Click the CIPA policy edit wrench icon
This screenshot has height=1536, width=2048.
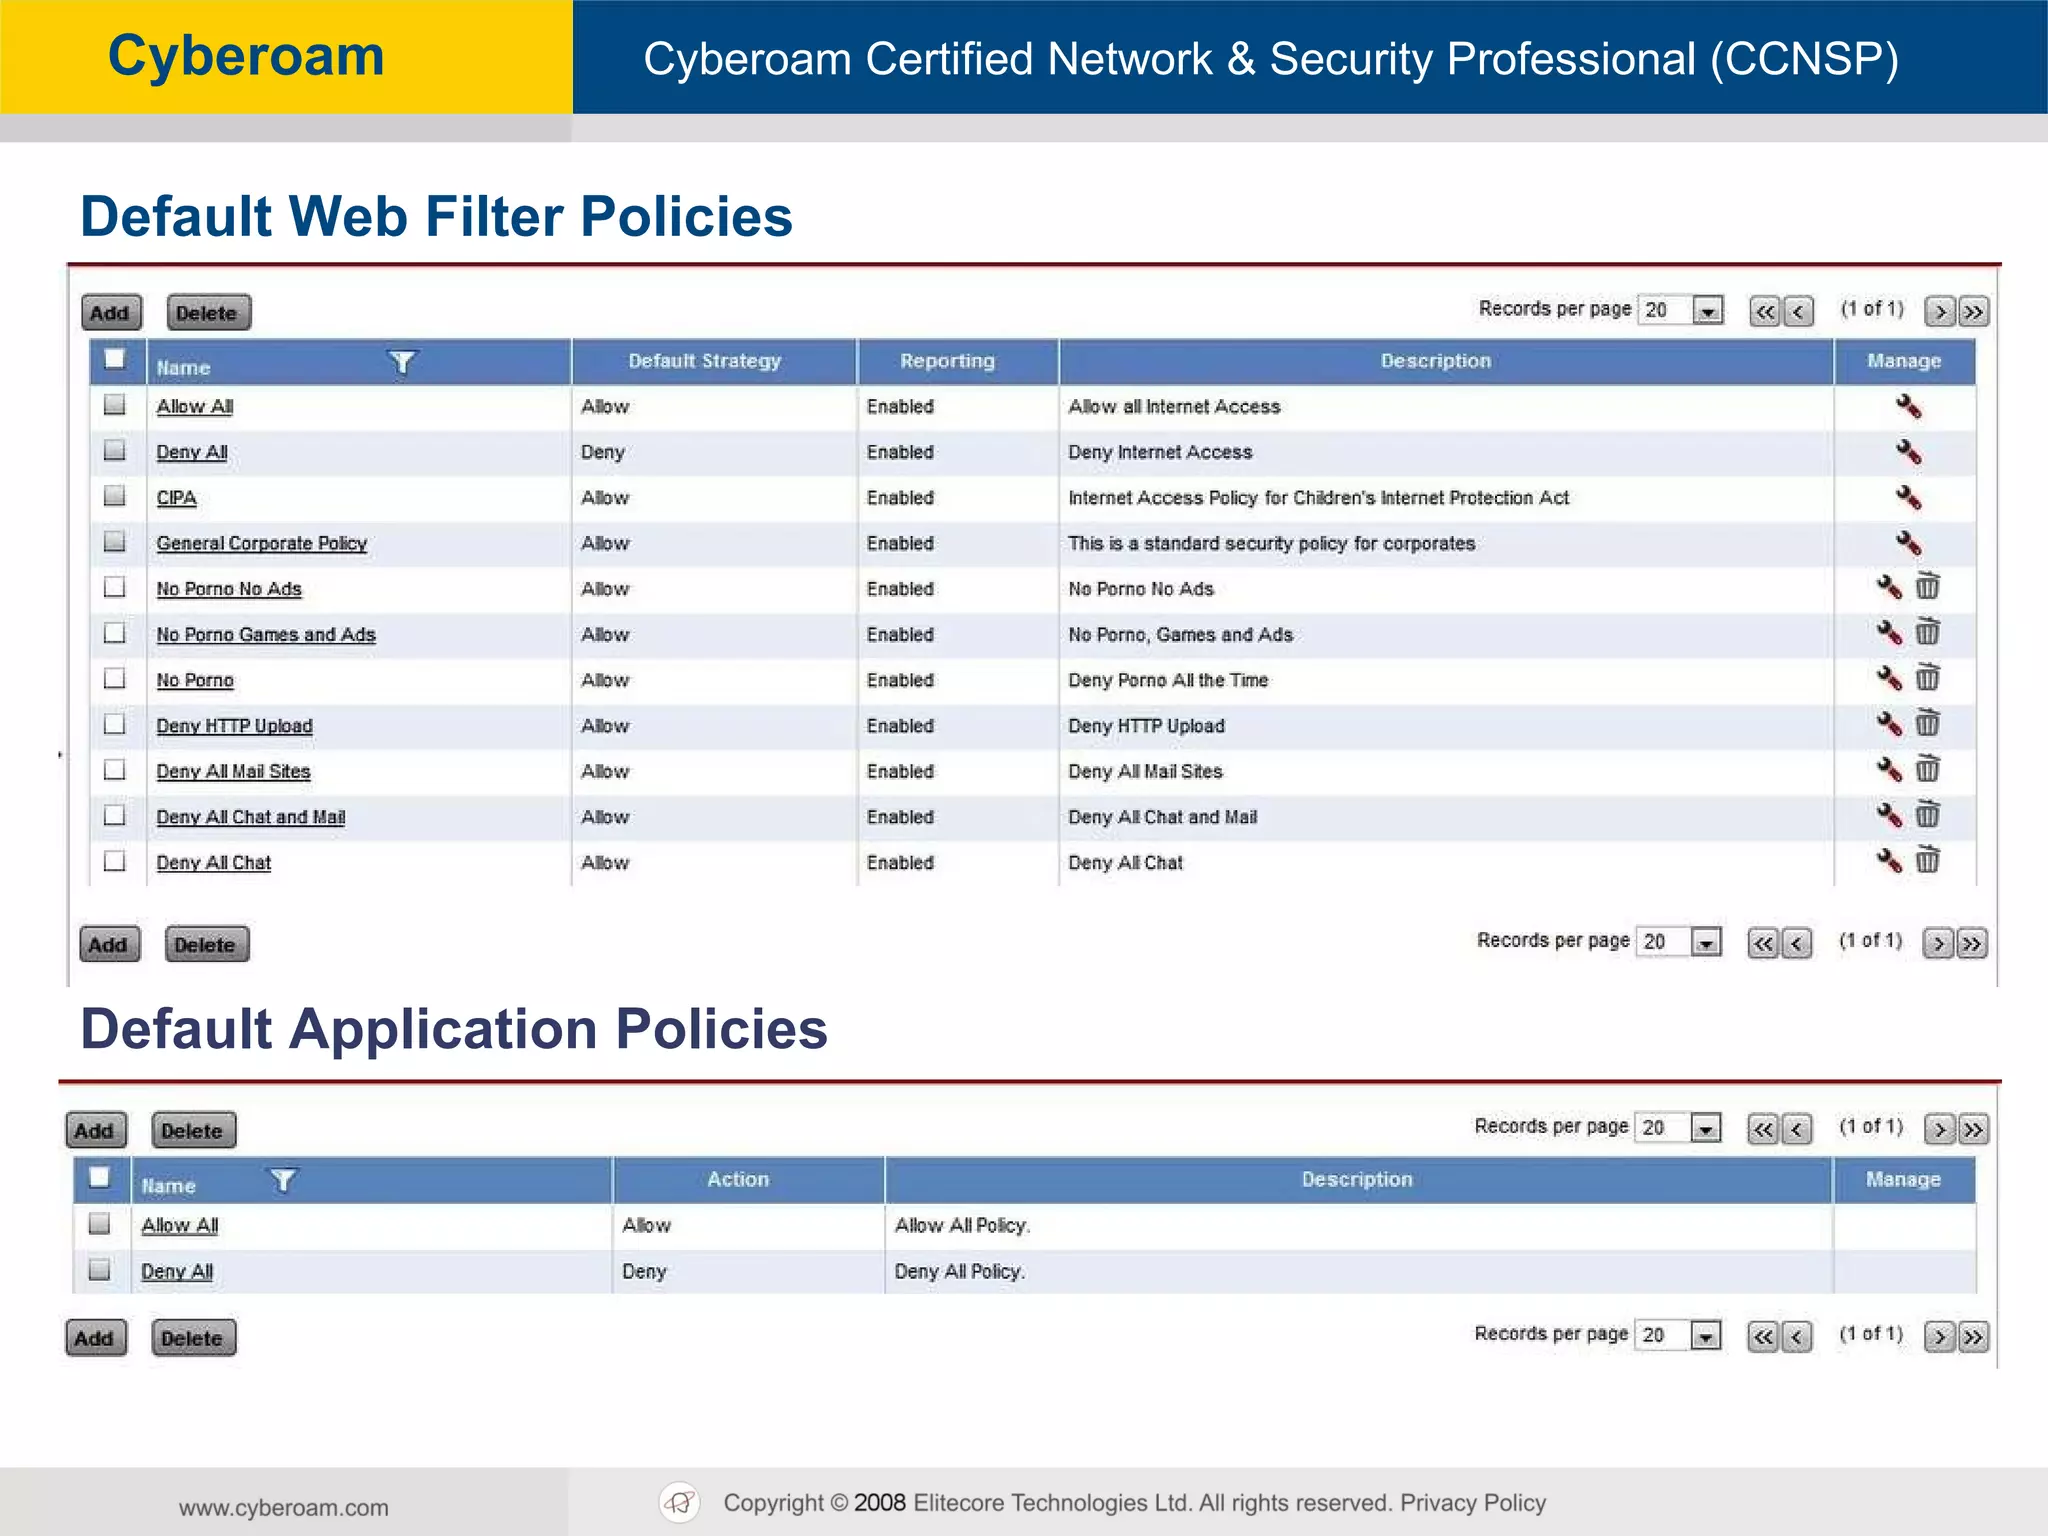click(x=1908, y=497)
